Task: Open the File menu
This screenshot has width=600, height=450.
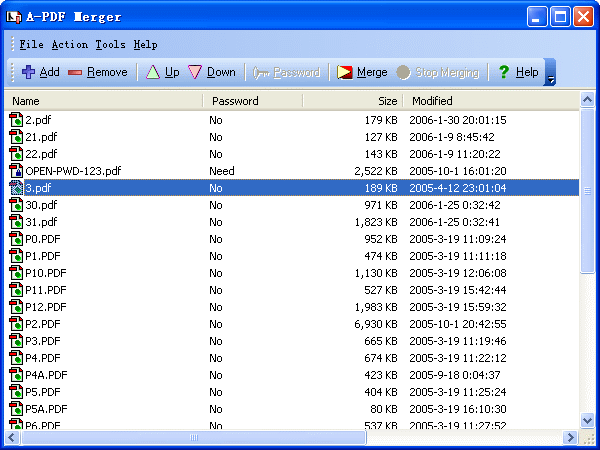Action: pyautogui.click(x=31, y=45)
